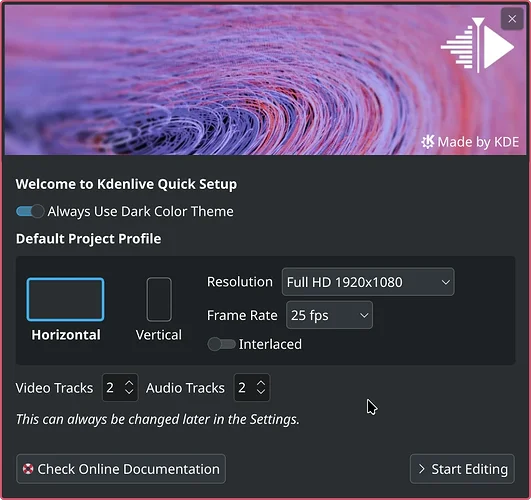The image size is (531, 500).
Task: Increase Audio Tracks count with up arrow
Action: [x=261, y=383]
